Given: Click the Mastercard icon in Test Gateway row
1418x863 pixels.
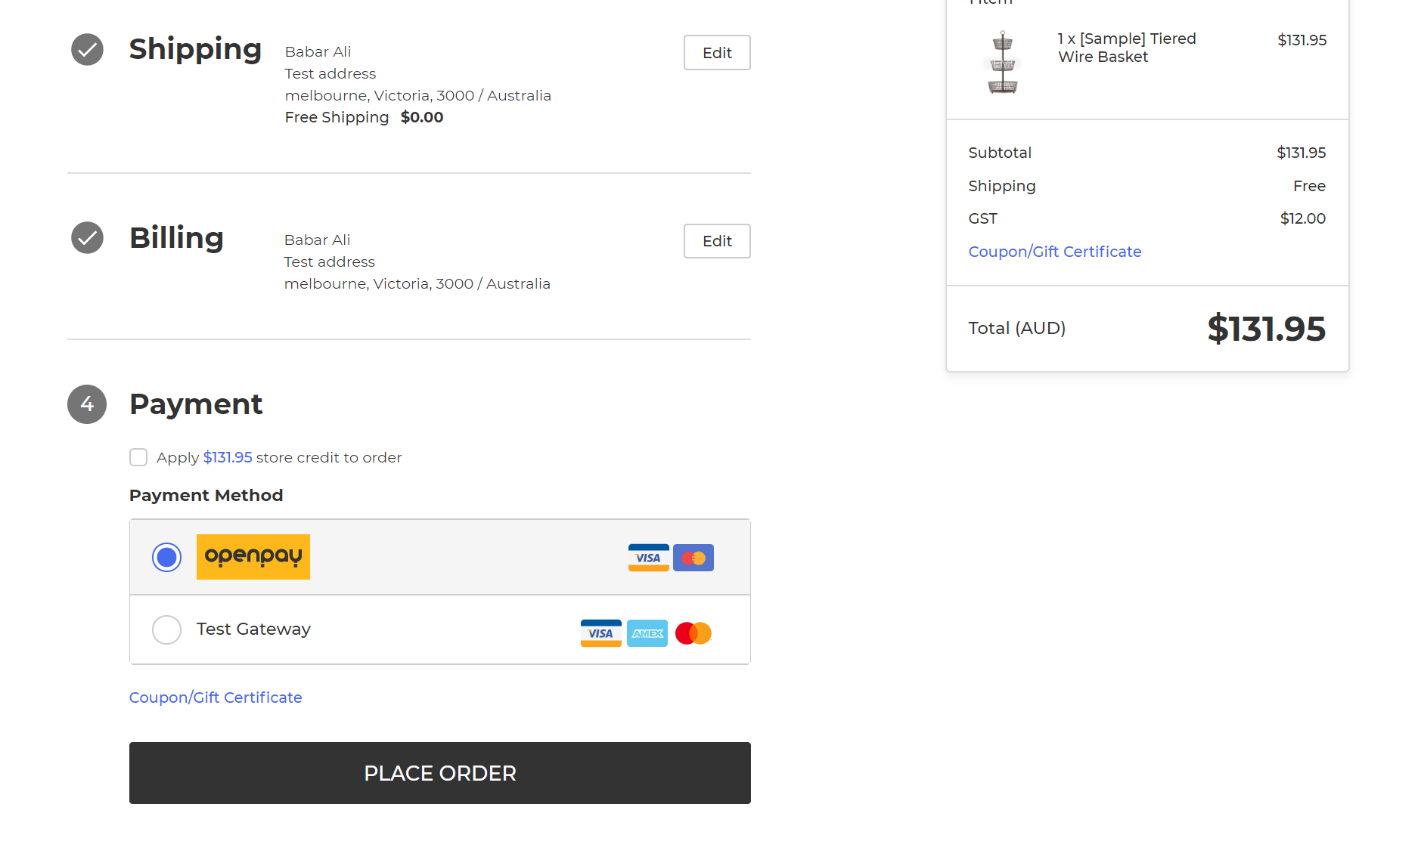Looking at the screenshot, I should [x=693, y=633].
